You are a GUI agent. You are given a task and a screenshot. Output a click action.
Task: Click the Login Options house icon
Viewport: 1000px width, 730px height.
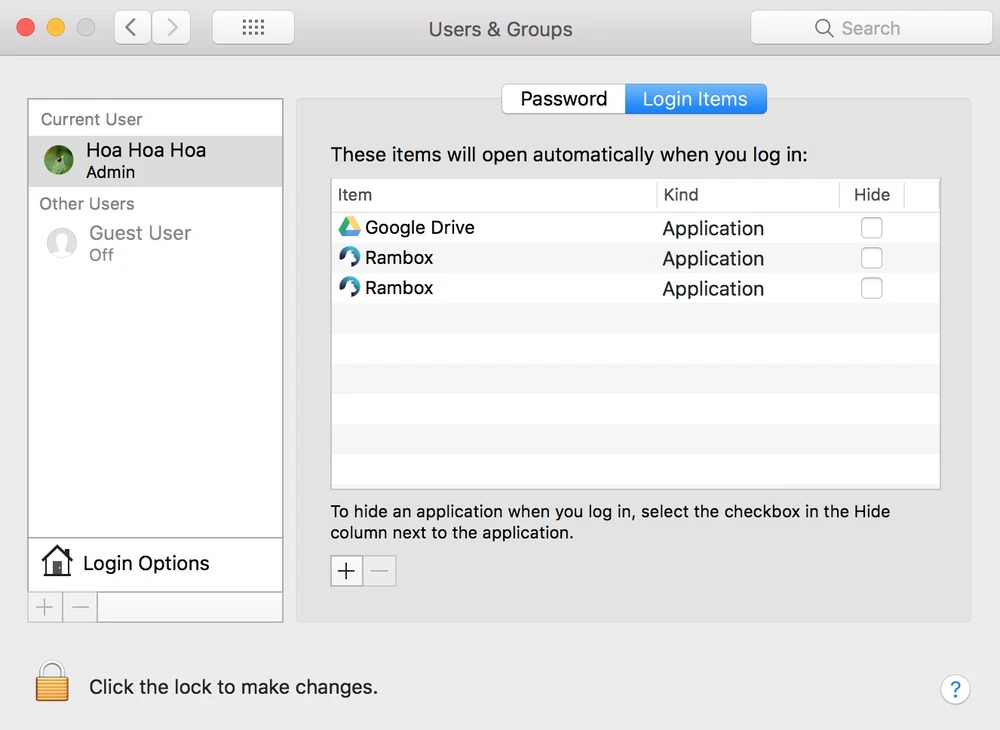coord(57,563)
